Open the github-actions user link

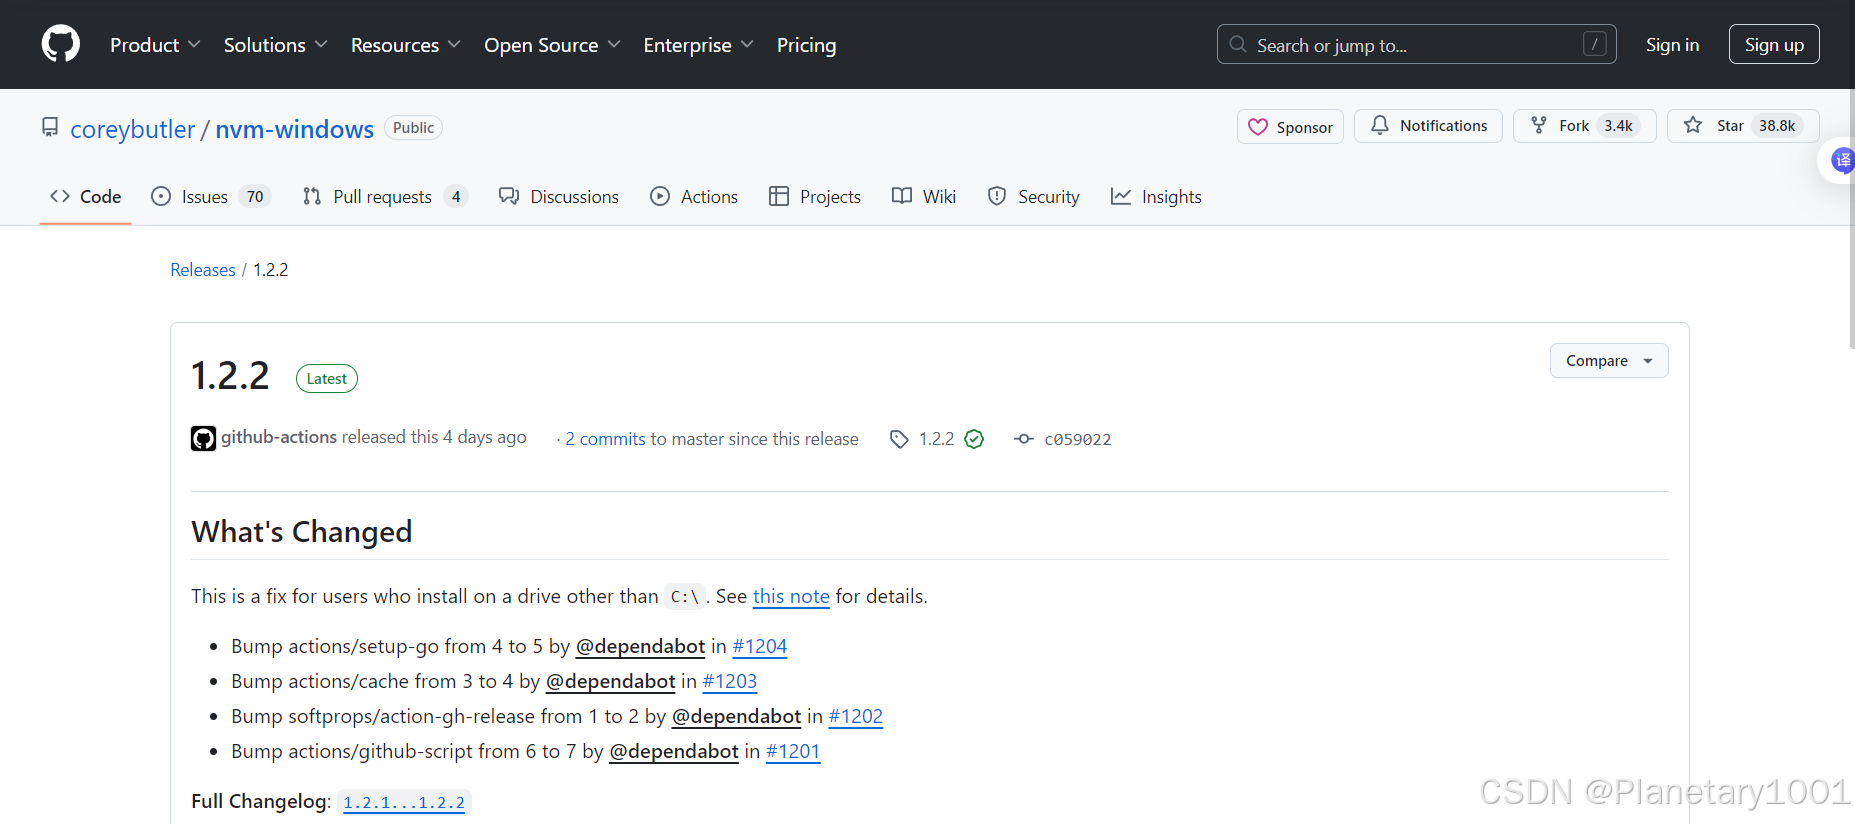(x=279, y=437)
